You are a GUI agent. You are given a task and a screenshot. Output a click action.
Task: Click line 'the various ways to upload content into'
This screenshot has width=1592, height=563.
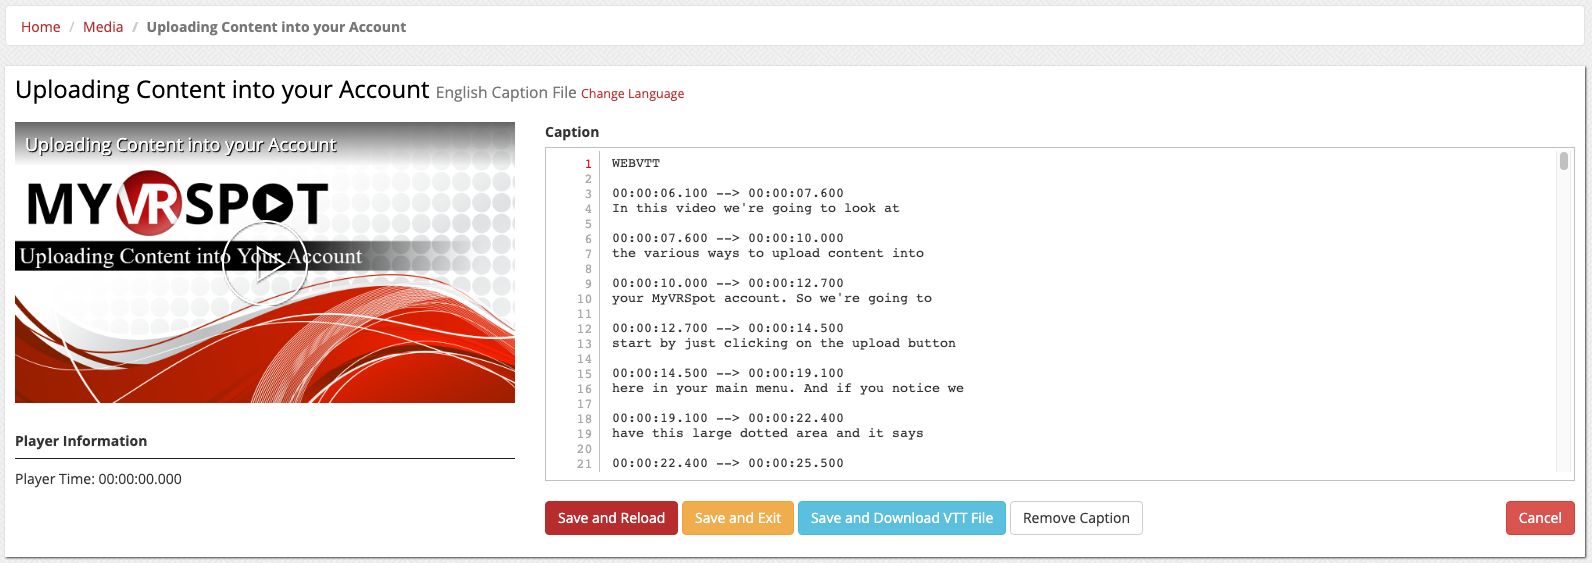(x=768, y=253)
